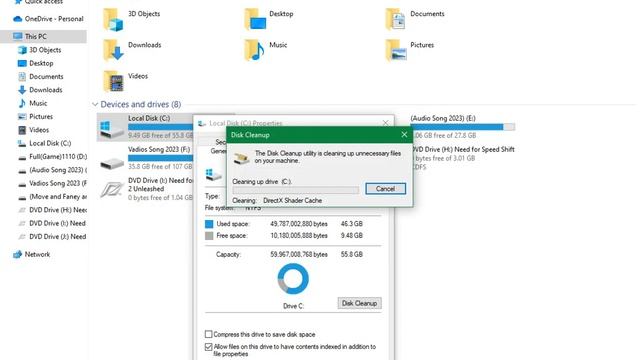Screen dimensions: 640x360
Task: Select Full(Game)1110 (D:) in sidebar
Action: [53, 157]
